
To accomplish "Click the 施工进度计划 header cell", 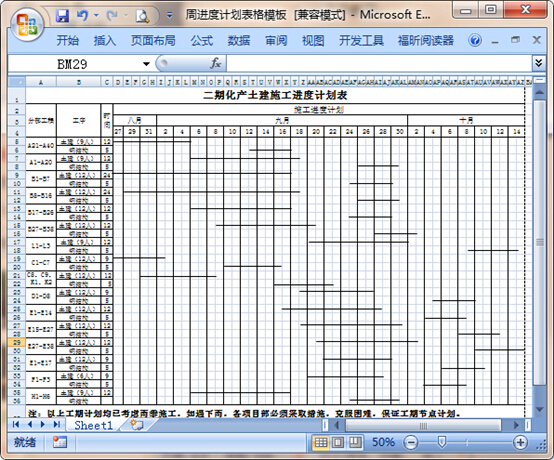I will [x=319, y=110].
